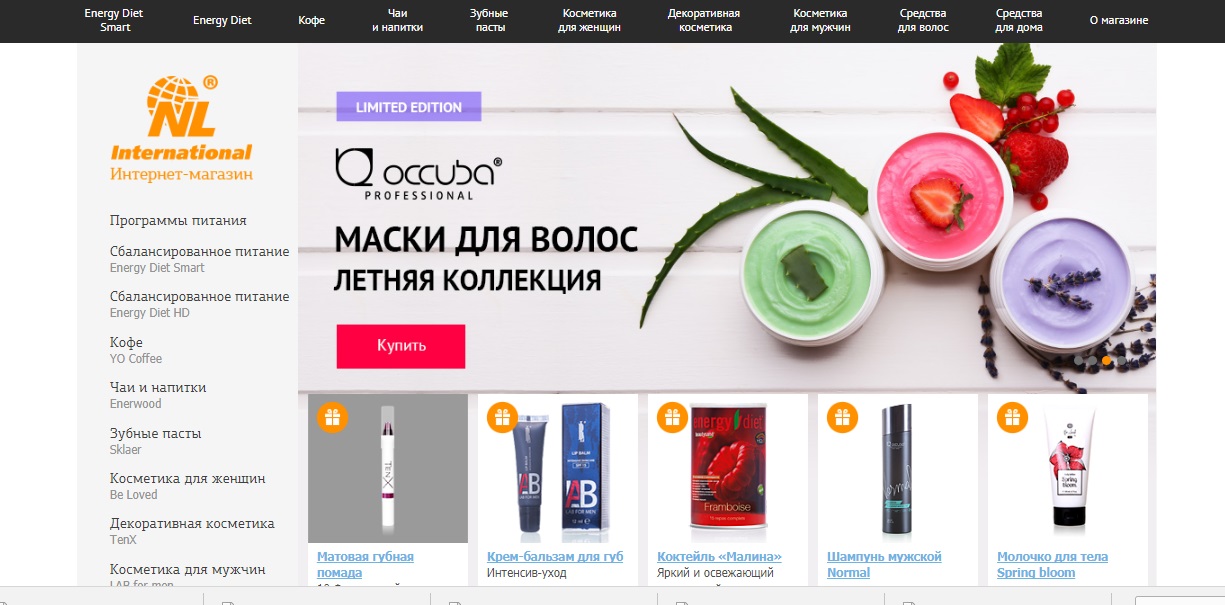Select the active orange carousel dot
1225x605 pixels.
(x=1107, y=360)
